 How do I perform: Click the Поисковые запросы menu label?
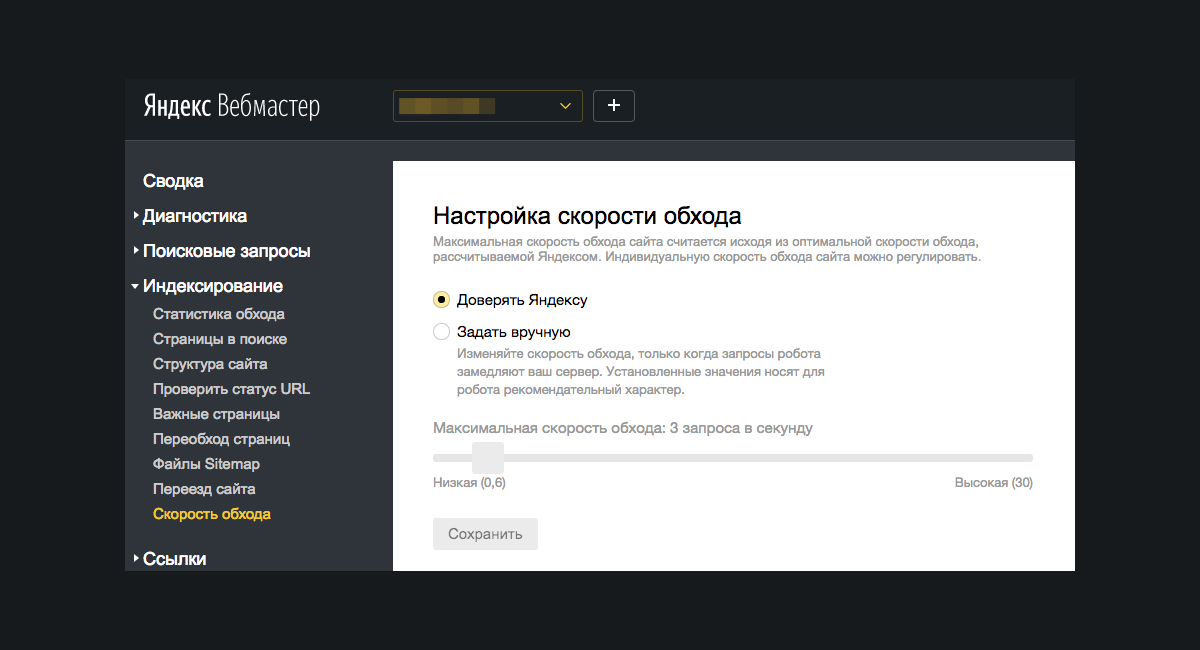pos(227,251)
